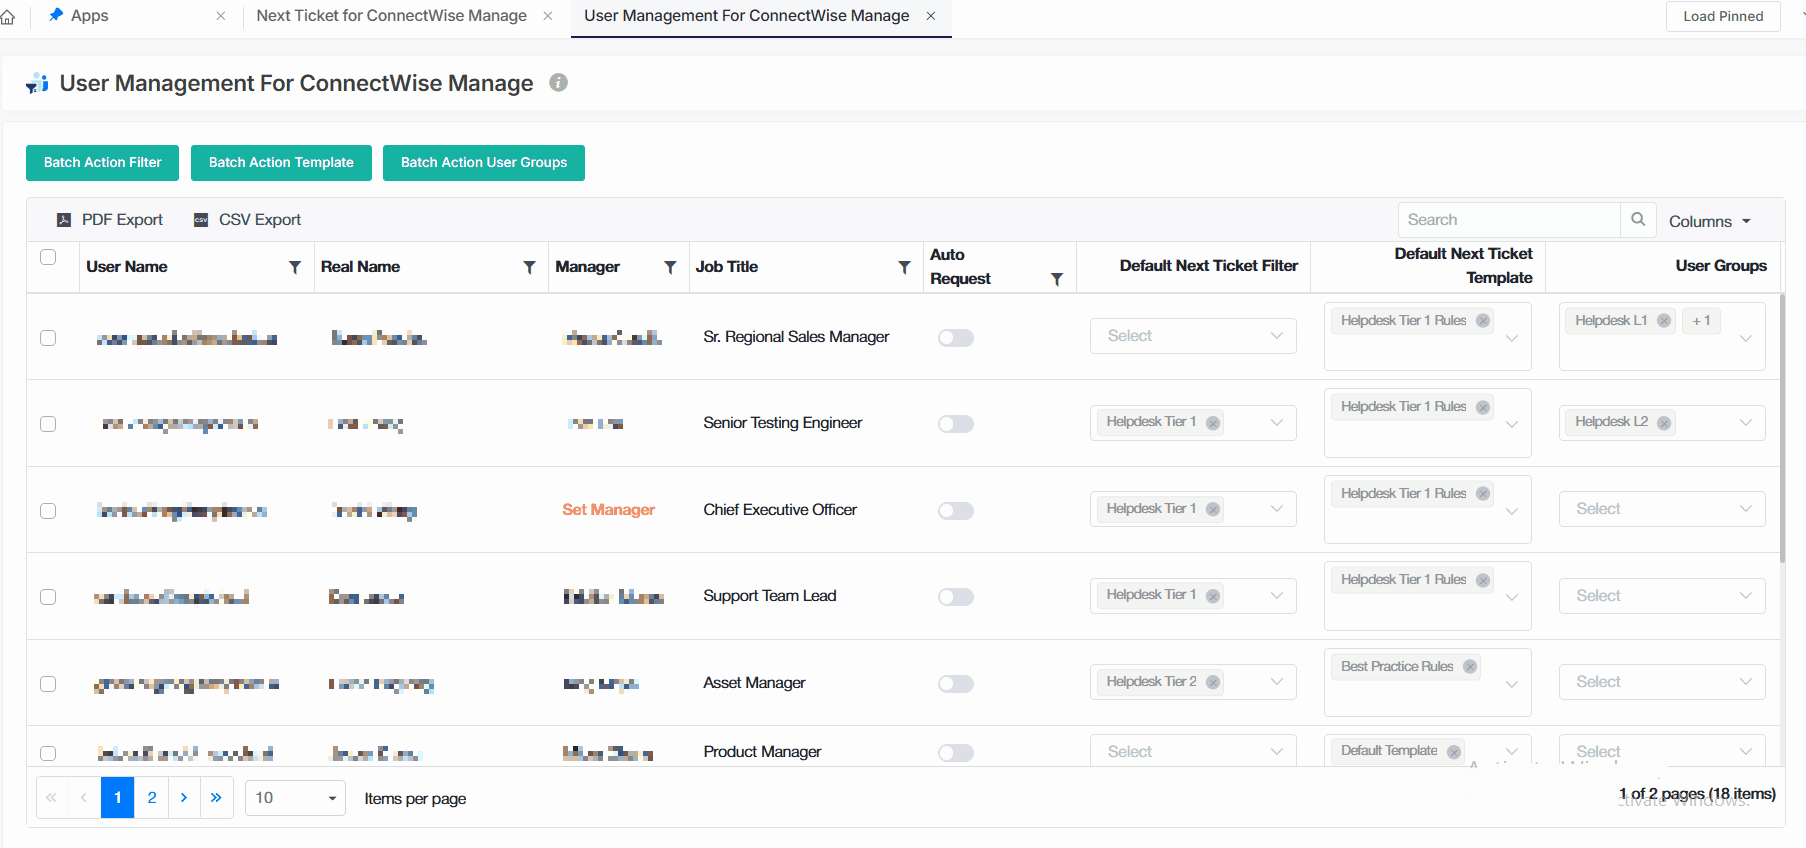Go to the next page arrow
The height and width of the screenshot is (848, 1806).
(184, 798)
